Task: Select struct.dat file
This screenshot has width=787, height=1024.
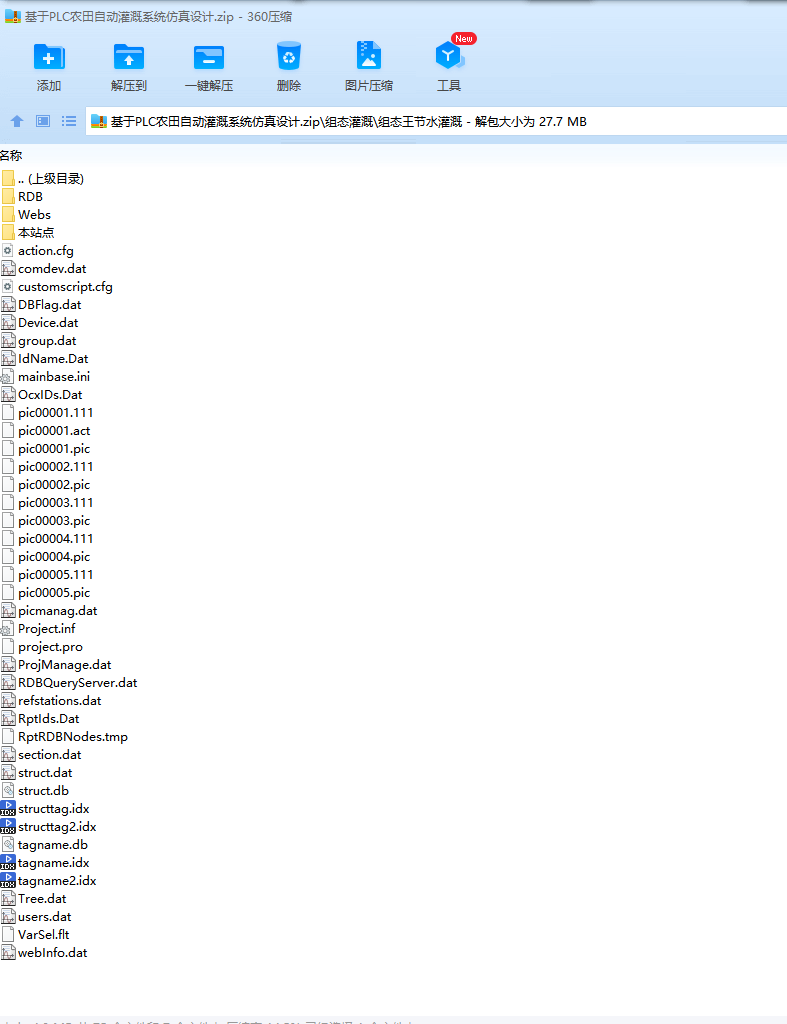Action: [x=45, y=773]
